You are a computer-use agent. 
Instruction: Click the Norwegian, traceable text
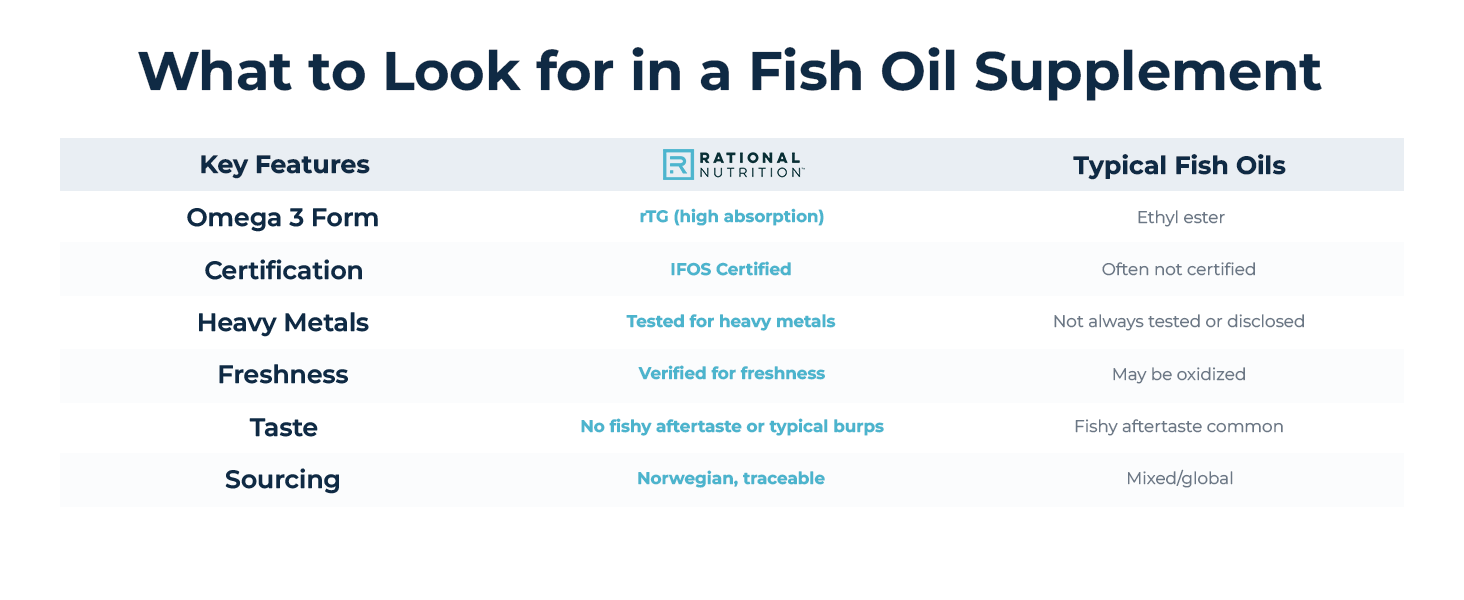pos(730,478)
